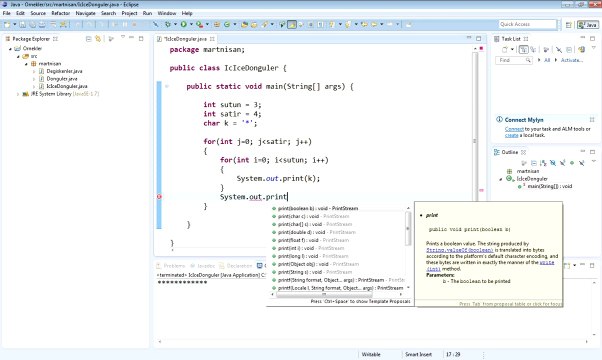Click Collapse All icon in Outline
Screen dimensions: 602x360
coord(534,163)
